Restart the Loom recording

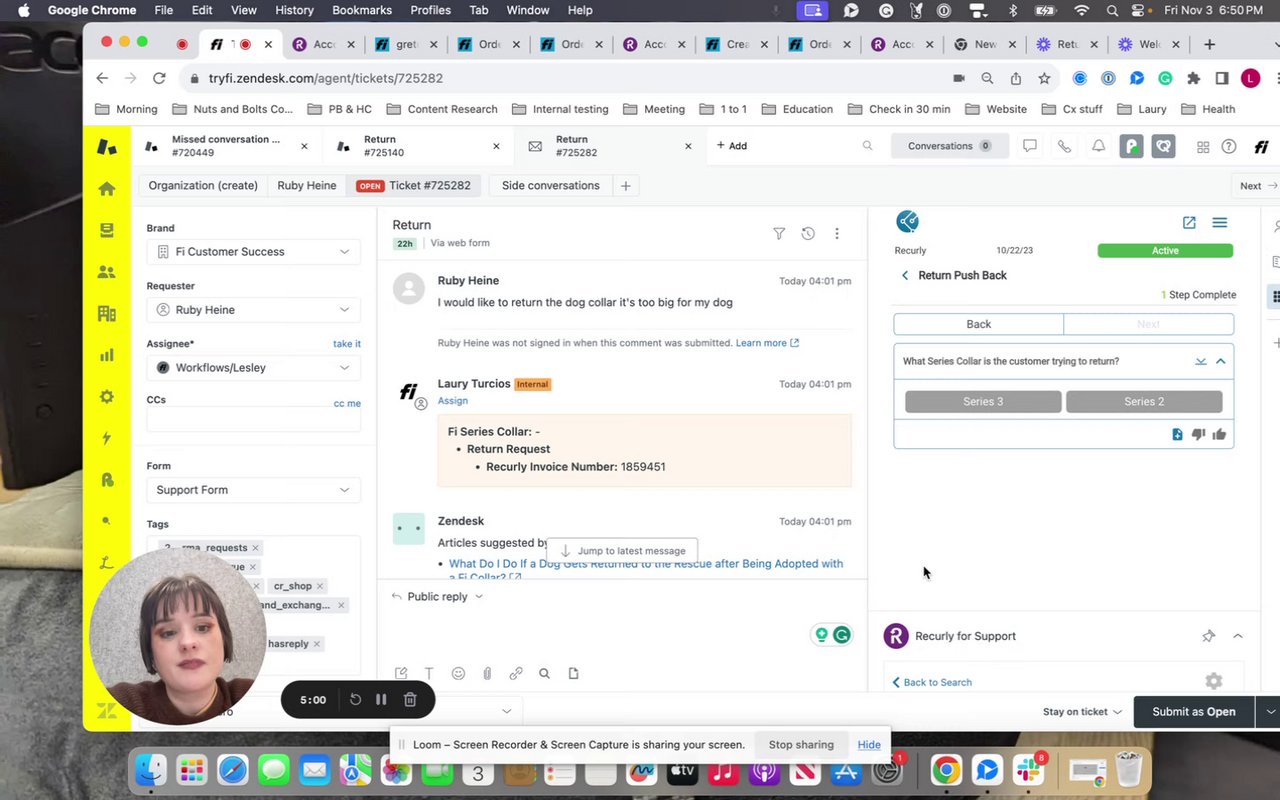pyautogui.click(x=355, y=700)
